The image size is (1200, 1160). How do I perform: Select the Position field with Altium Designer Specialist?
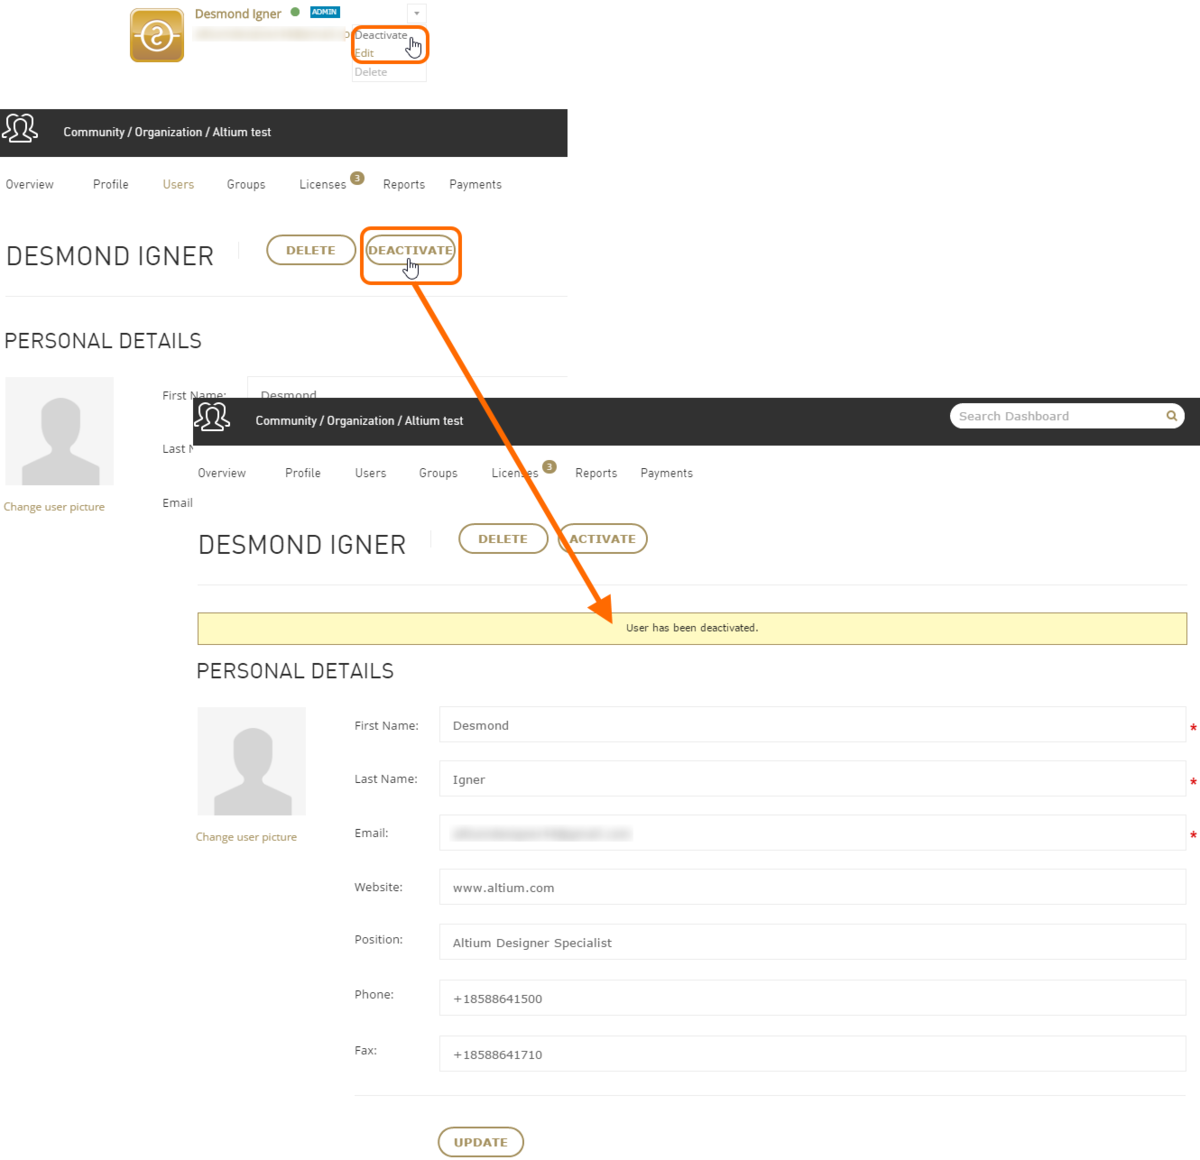click(x=811, y=942)
